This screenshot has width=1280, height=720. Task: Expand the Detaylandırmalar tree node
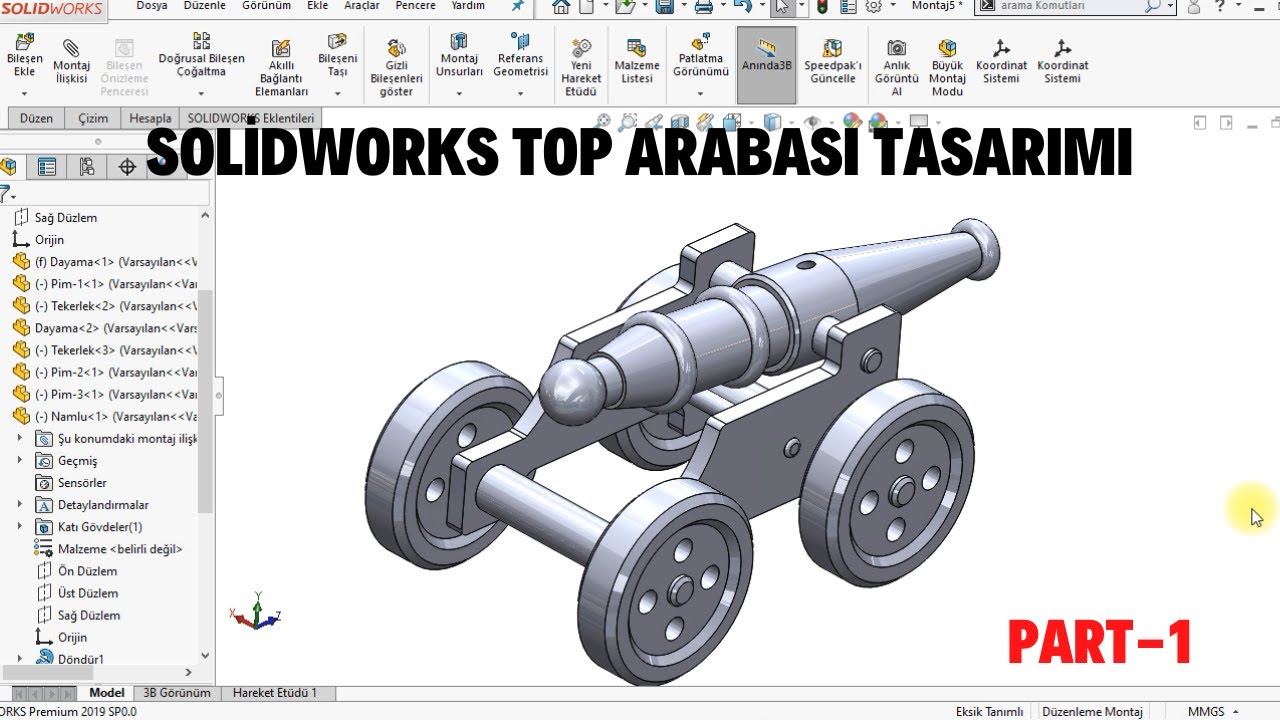pos(19,504)
